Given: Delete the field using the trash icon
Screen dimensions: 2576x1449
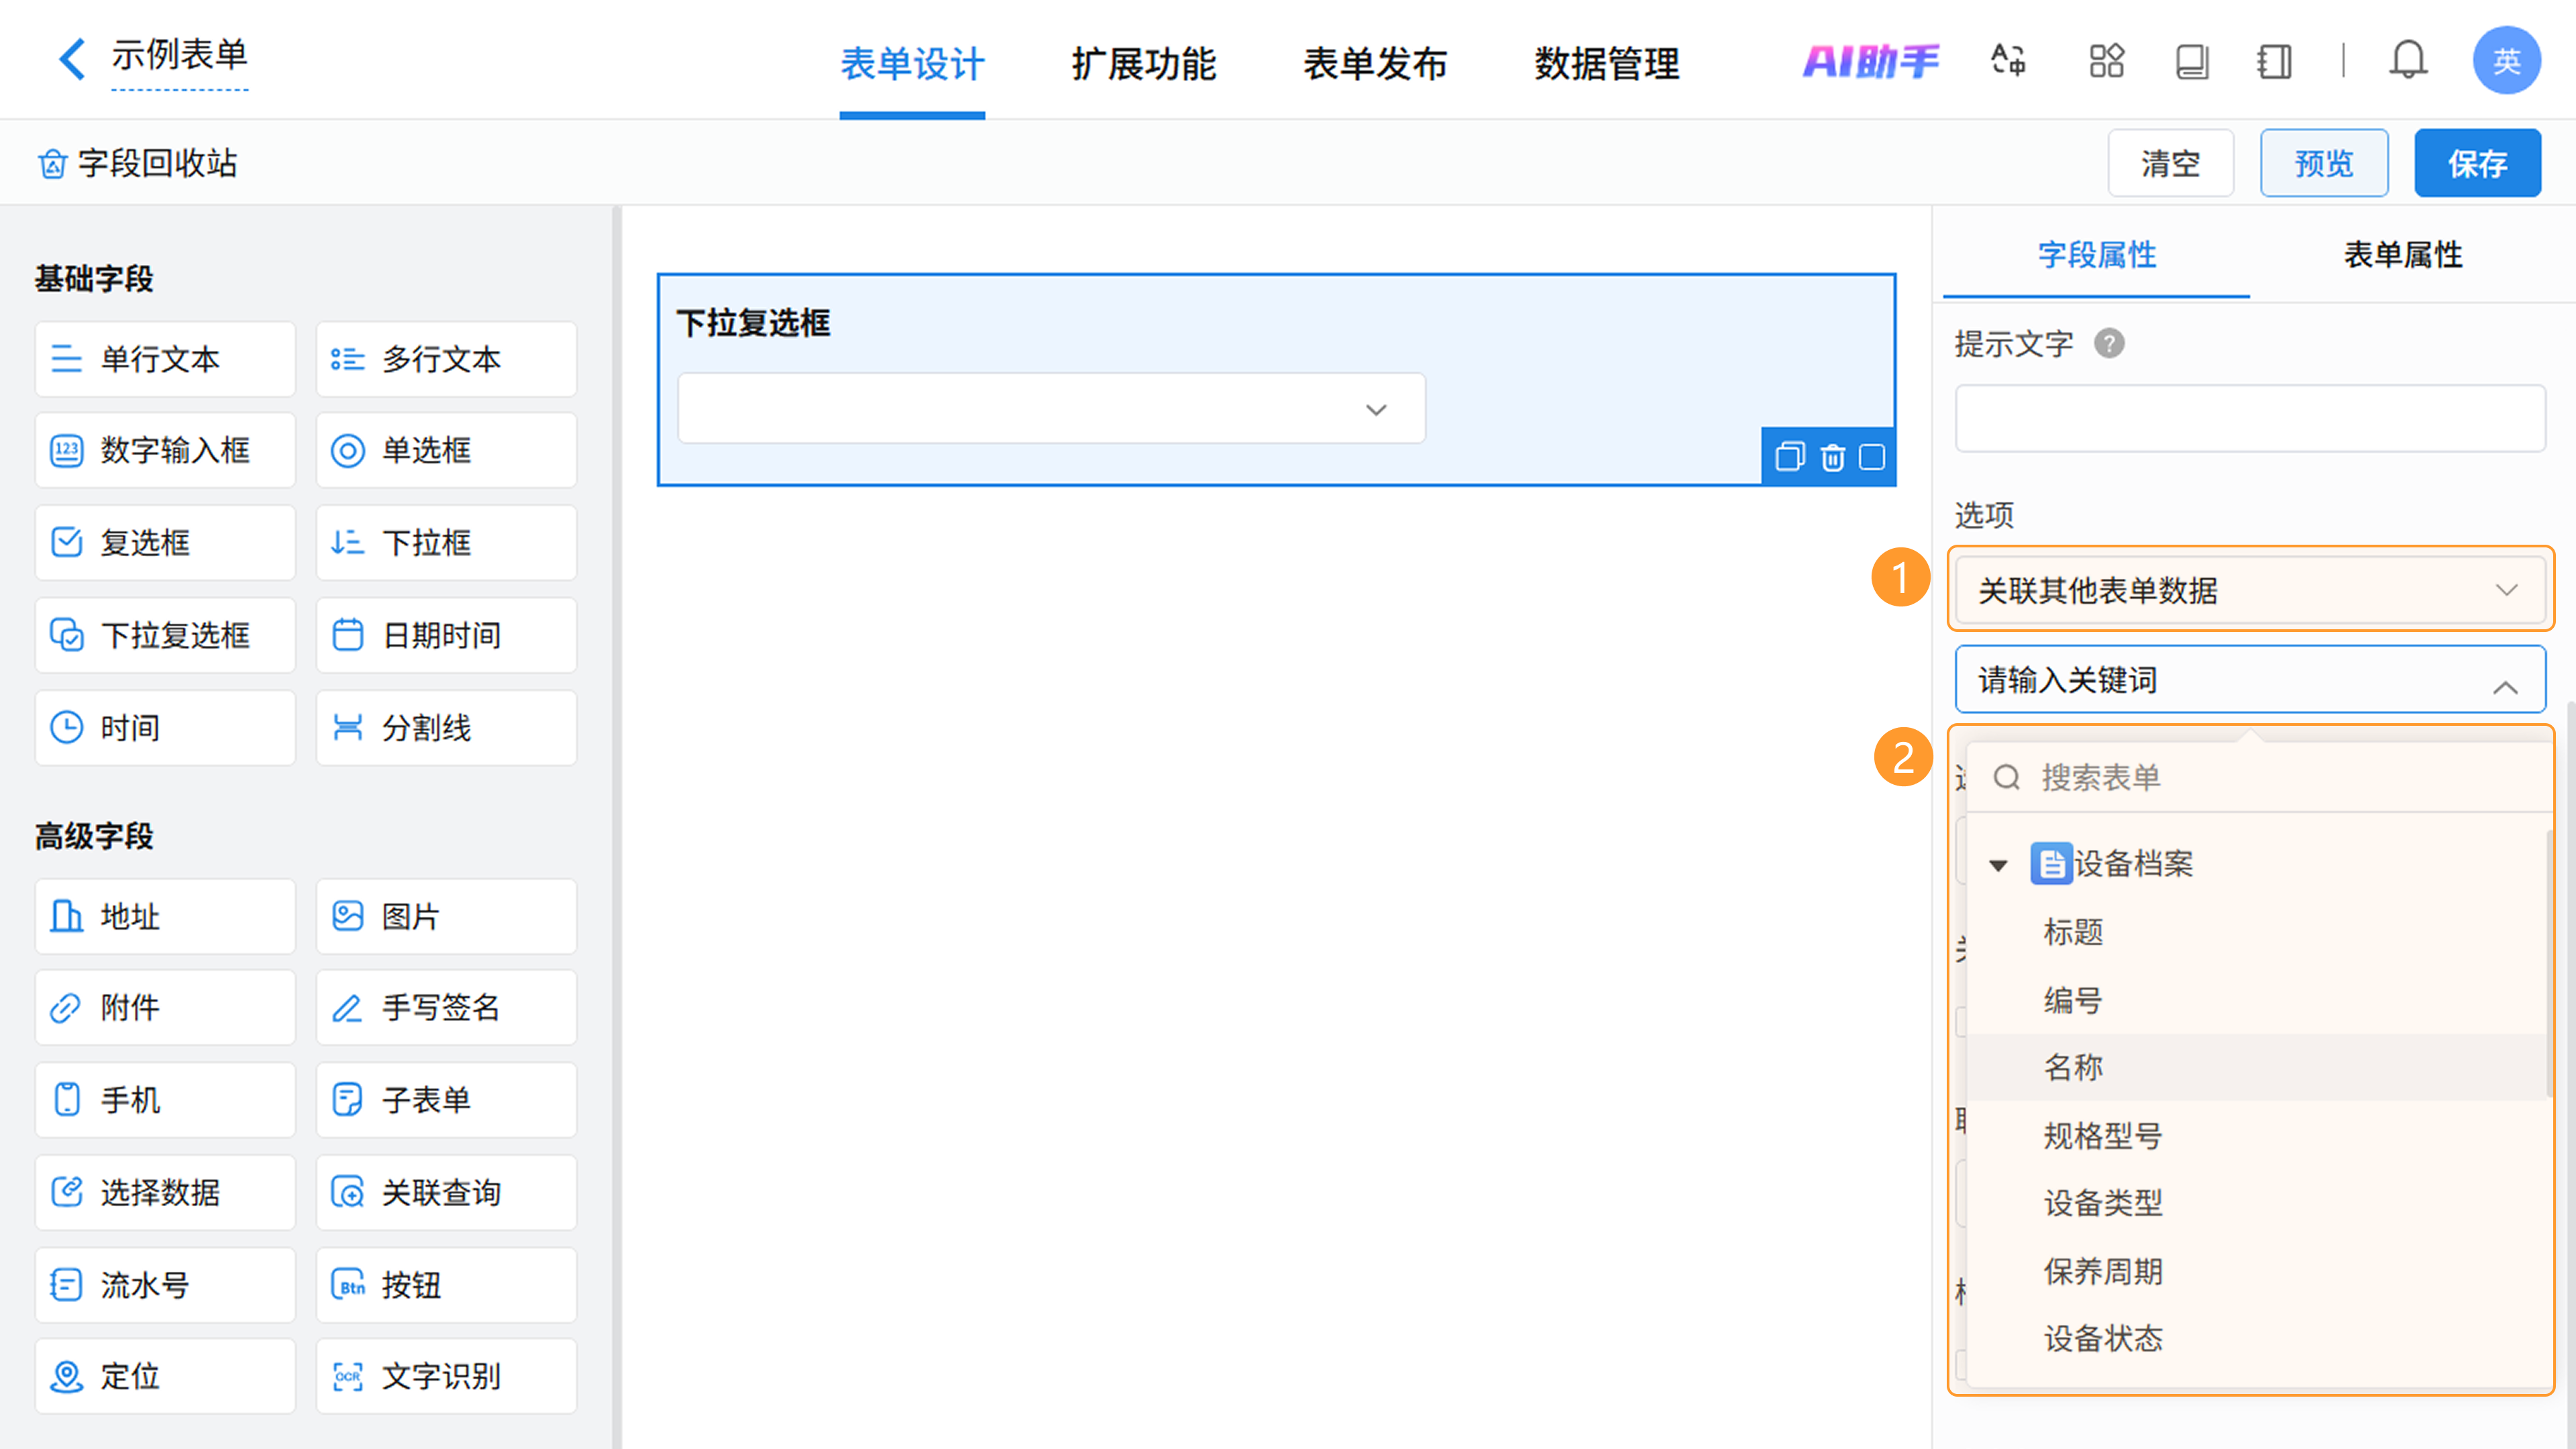Looking at the screenshot, I should 1832,458.
